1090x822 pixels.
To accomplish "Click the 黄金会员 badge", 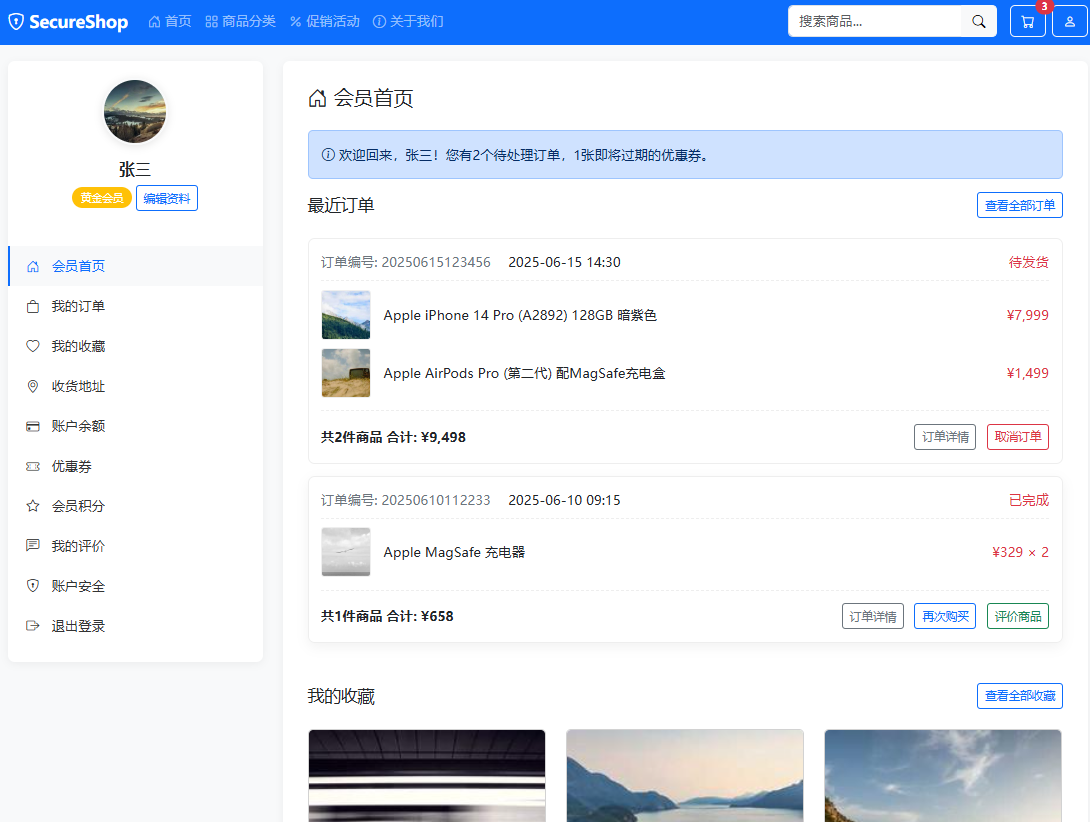I will 101,198.
